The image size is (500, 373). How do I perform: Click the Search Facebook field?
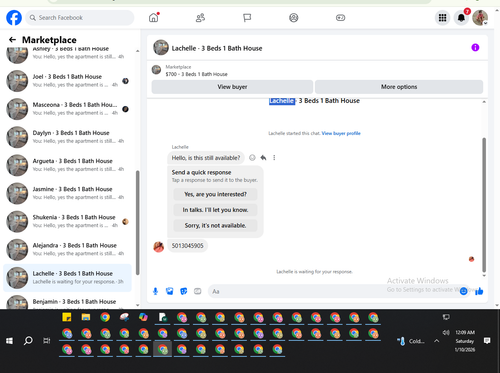click(80, 18)
